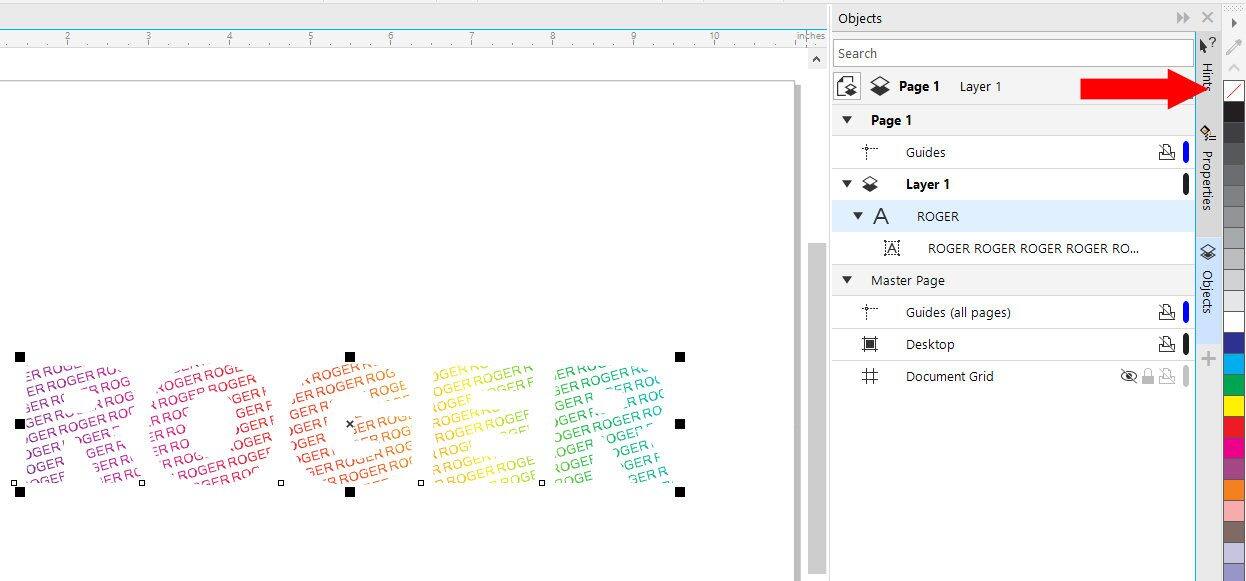
Task: Click the lock icon on Document Grid
Action: tap(1148, 376)
